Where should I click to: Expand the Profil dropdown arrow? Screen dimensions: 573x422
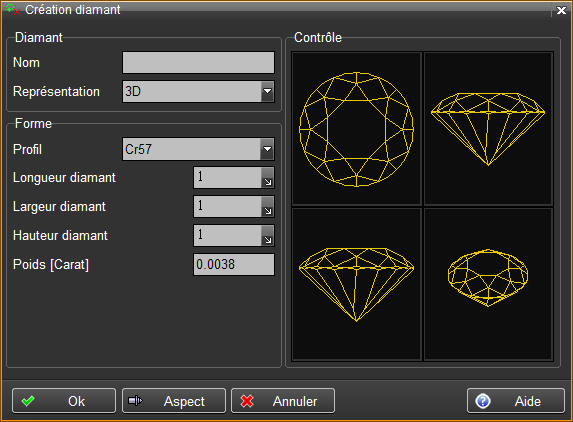267,149
